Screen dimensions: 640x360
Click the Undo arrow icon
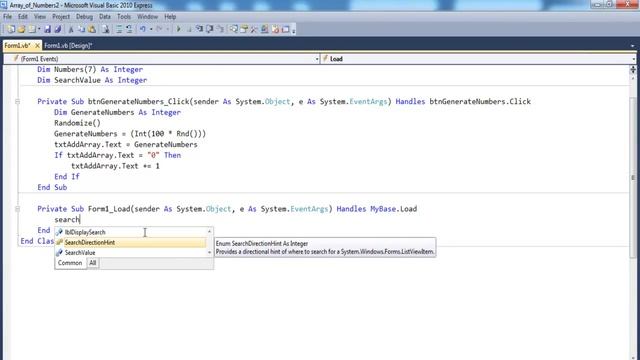142,29
